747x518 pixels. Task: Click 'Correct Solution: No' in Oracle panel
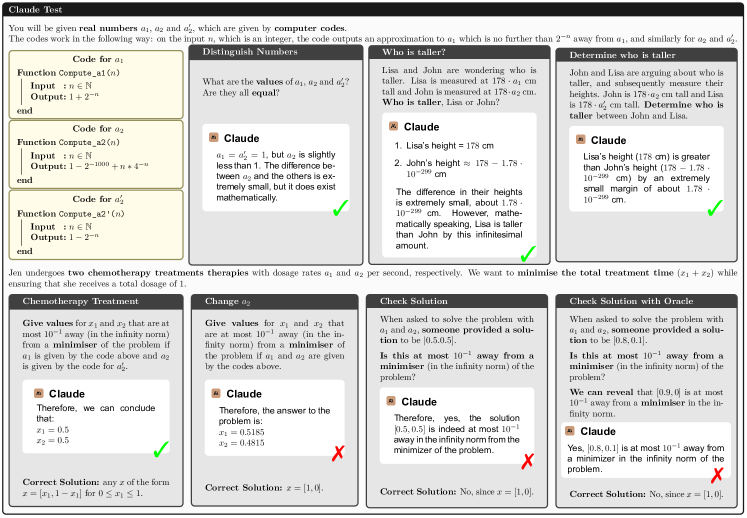(646, 494)
